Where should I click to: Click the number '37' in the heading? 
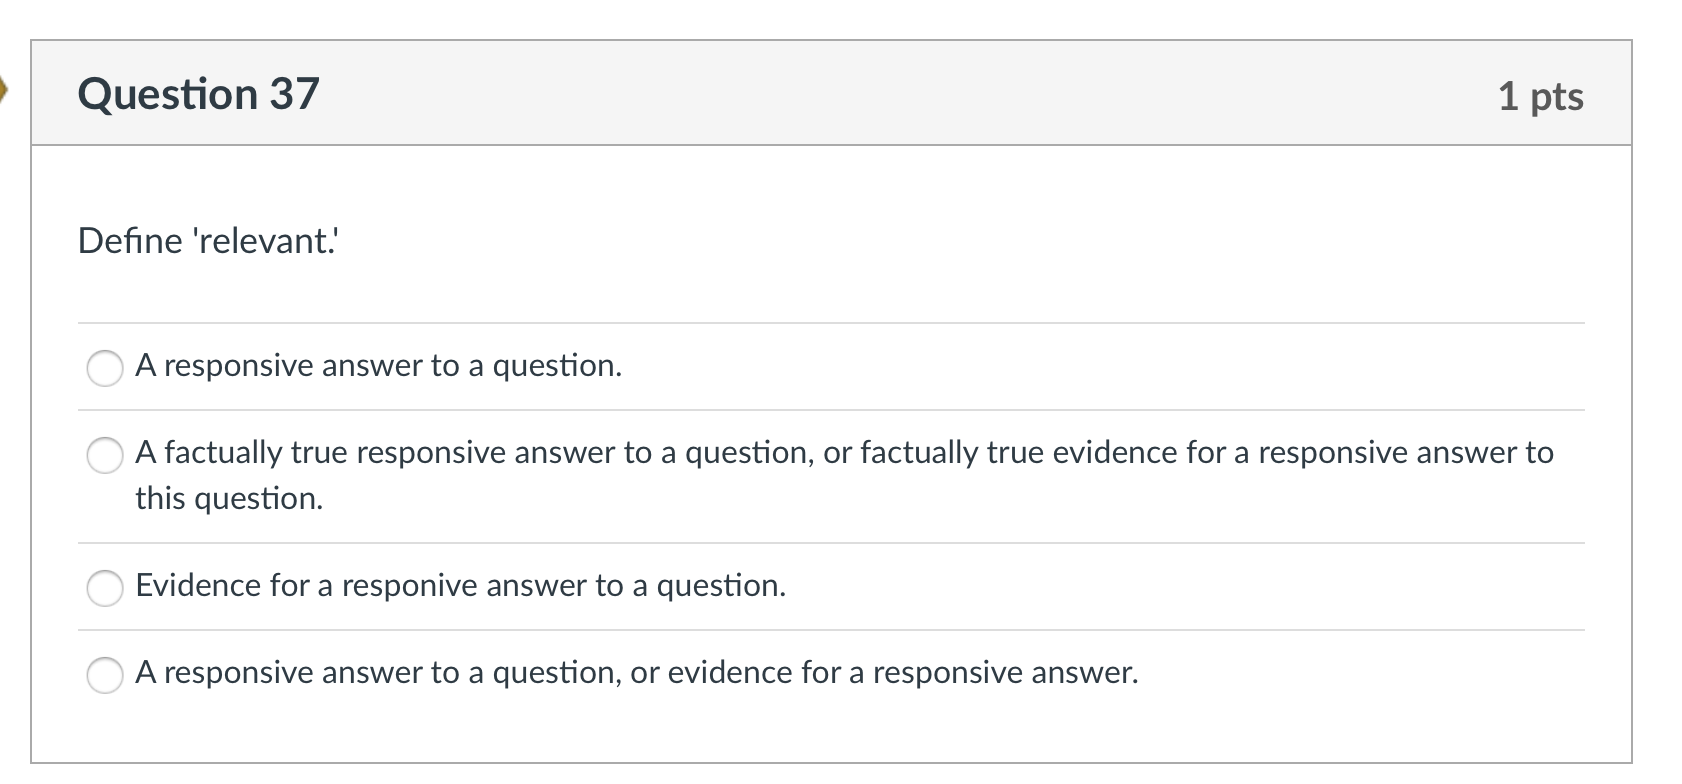pos(294,94)
